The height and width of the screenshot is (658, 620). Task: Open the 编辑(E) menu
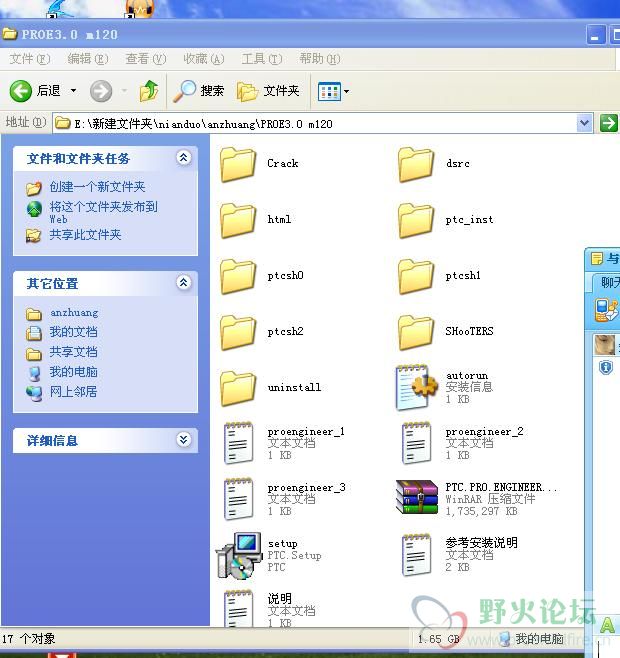tap(88, 59)
